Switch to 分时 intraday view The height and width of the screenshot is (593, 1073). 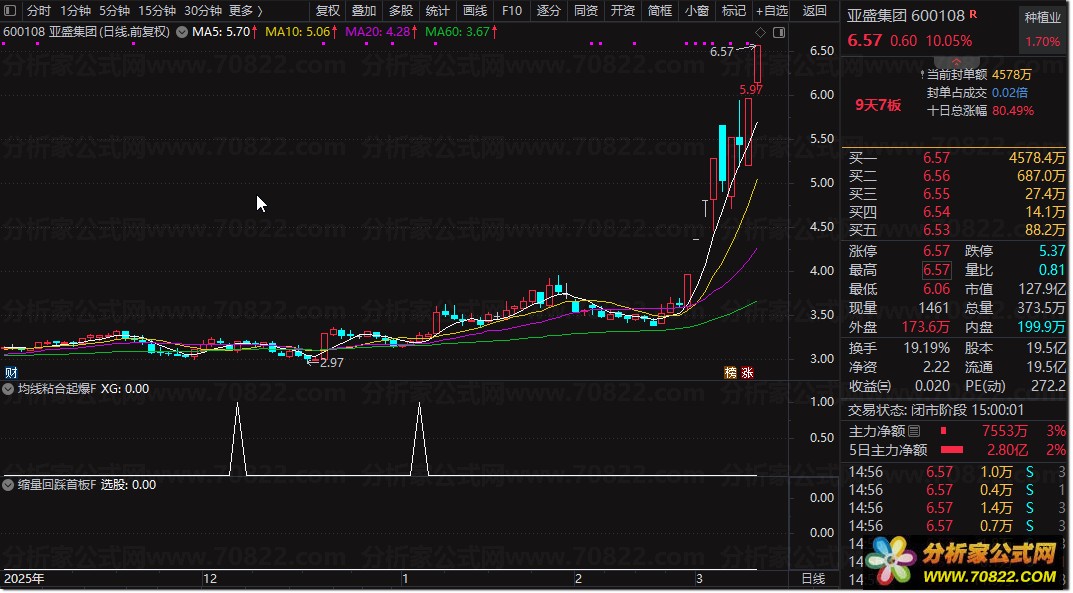tap(38, 10)
